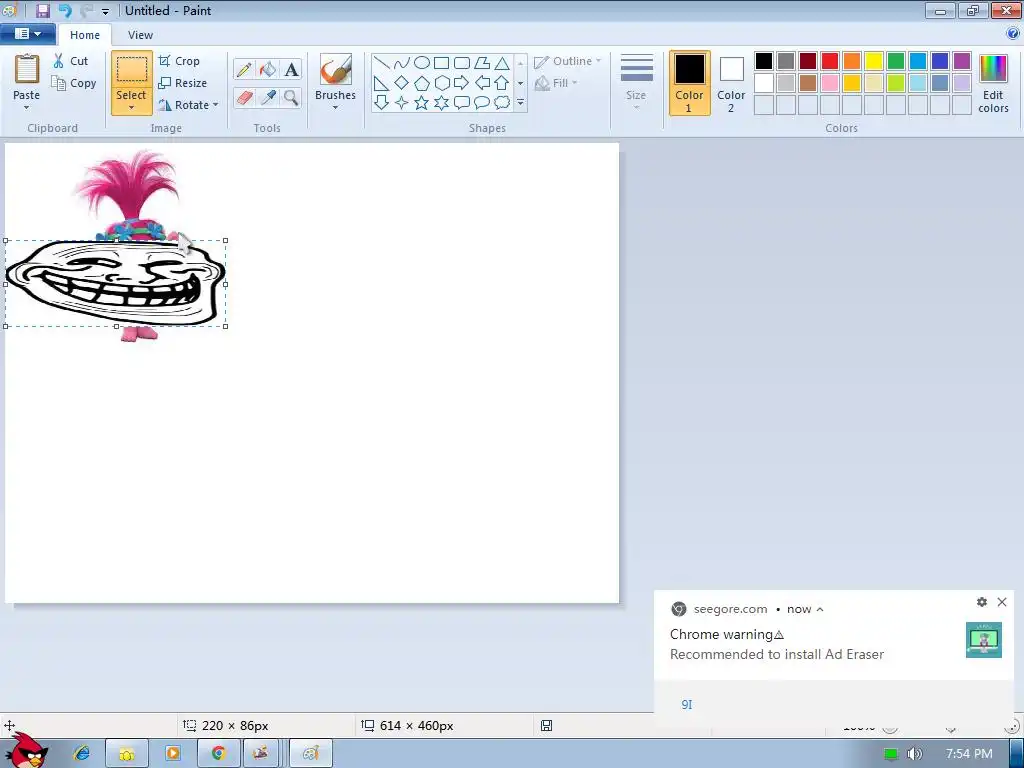Click the Cut button
Image resolution: width=1024 pixels, height=768 pixels.
(71, 61)
